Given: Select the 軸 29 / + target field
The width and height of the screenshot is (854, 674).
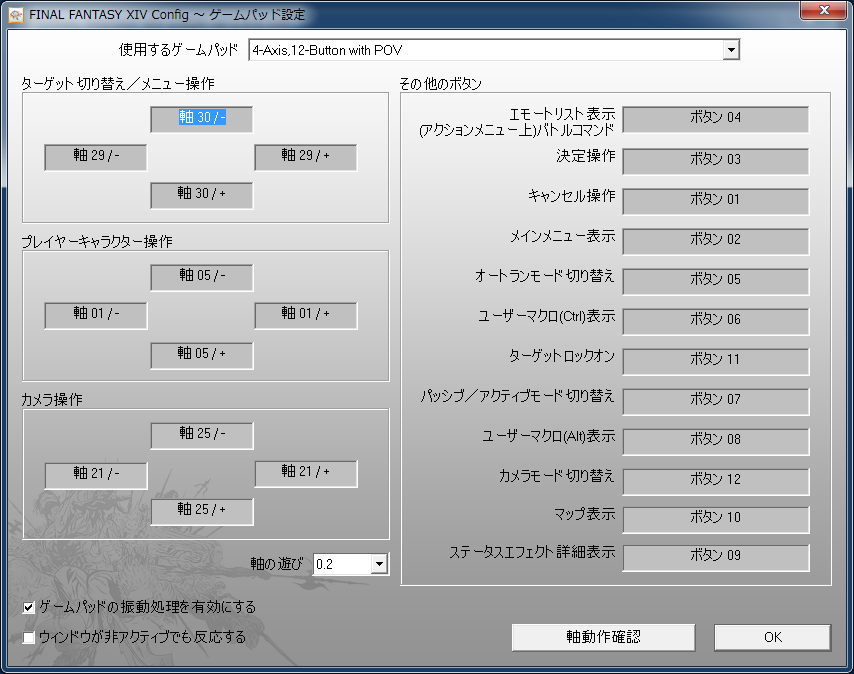Looking at the screenshot, I should point(306,157).
